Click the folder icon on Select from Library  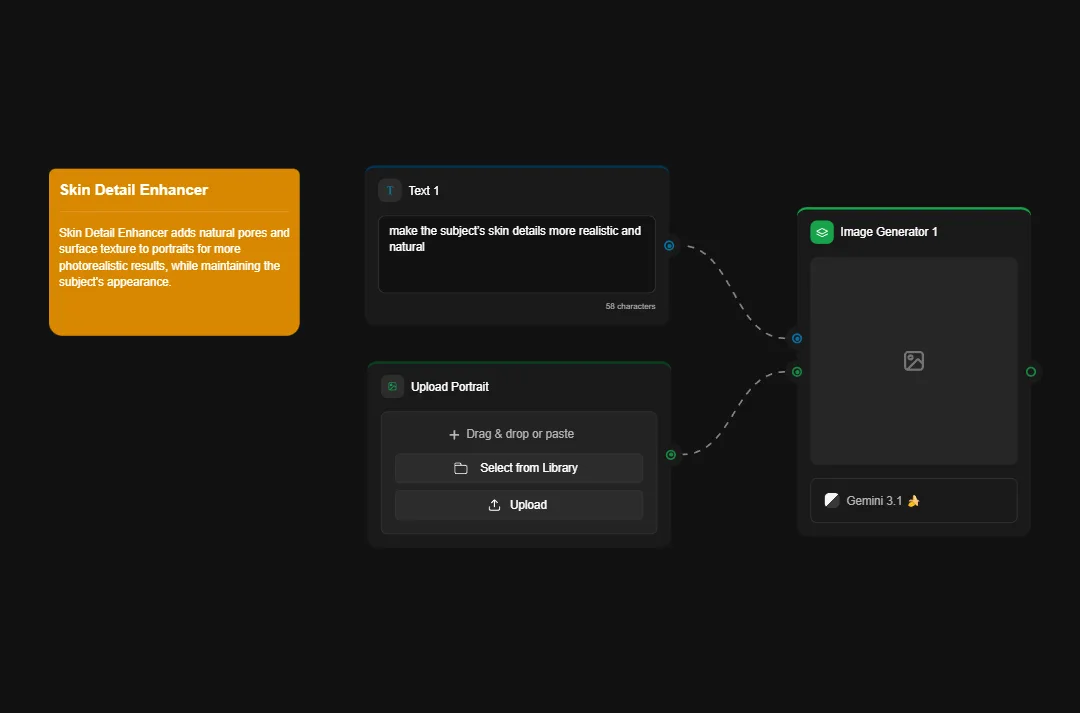tap(459, 467)
